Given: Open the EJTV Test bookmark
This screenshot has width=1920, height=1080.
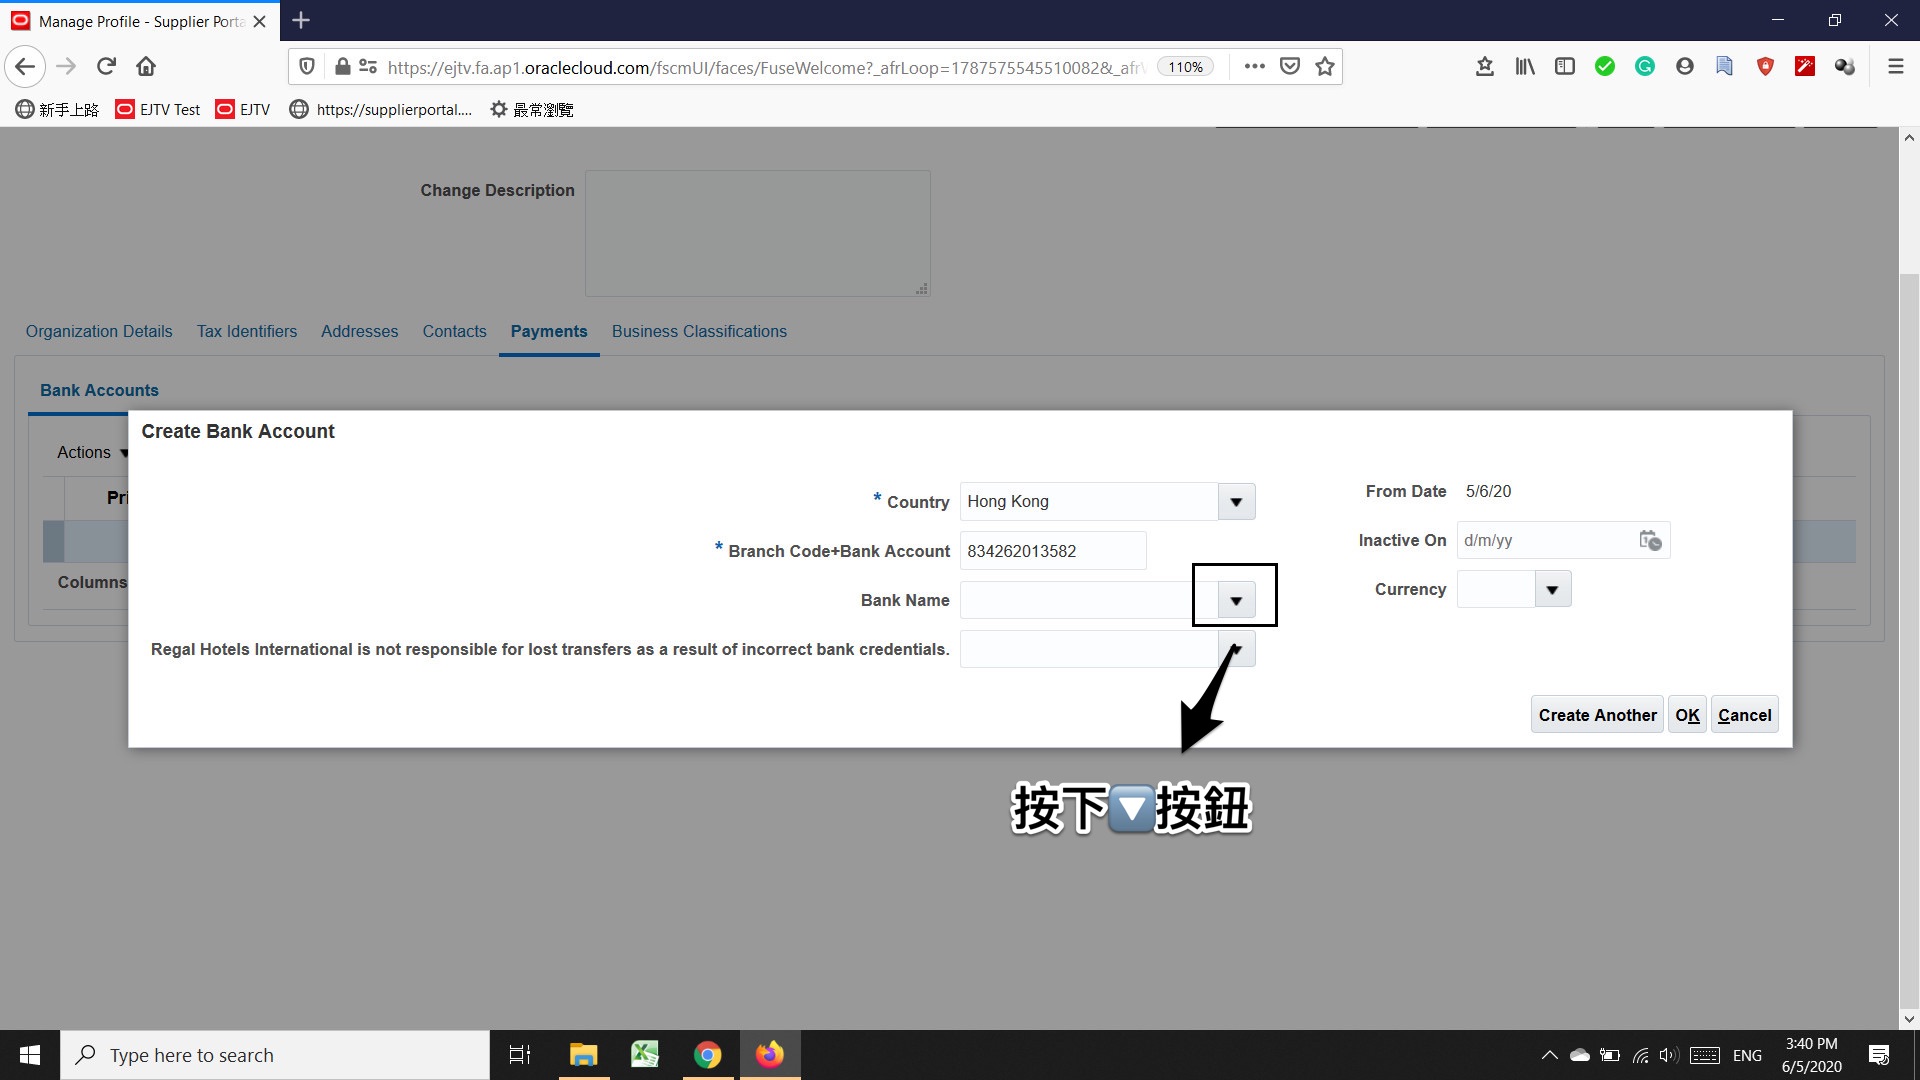Looking at the screenshot, I should click(158, 110).
